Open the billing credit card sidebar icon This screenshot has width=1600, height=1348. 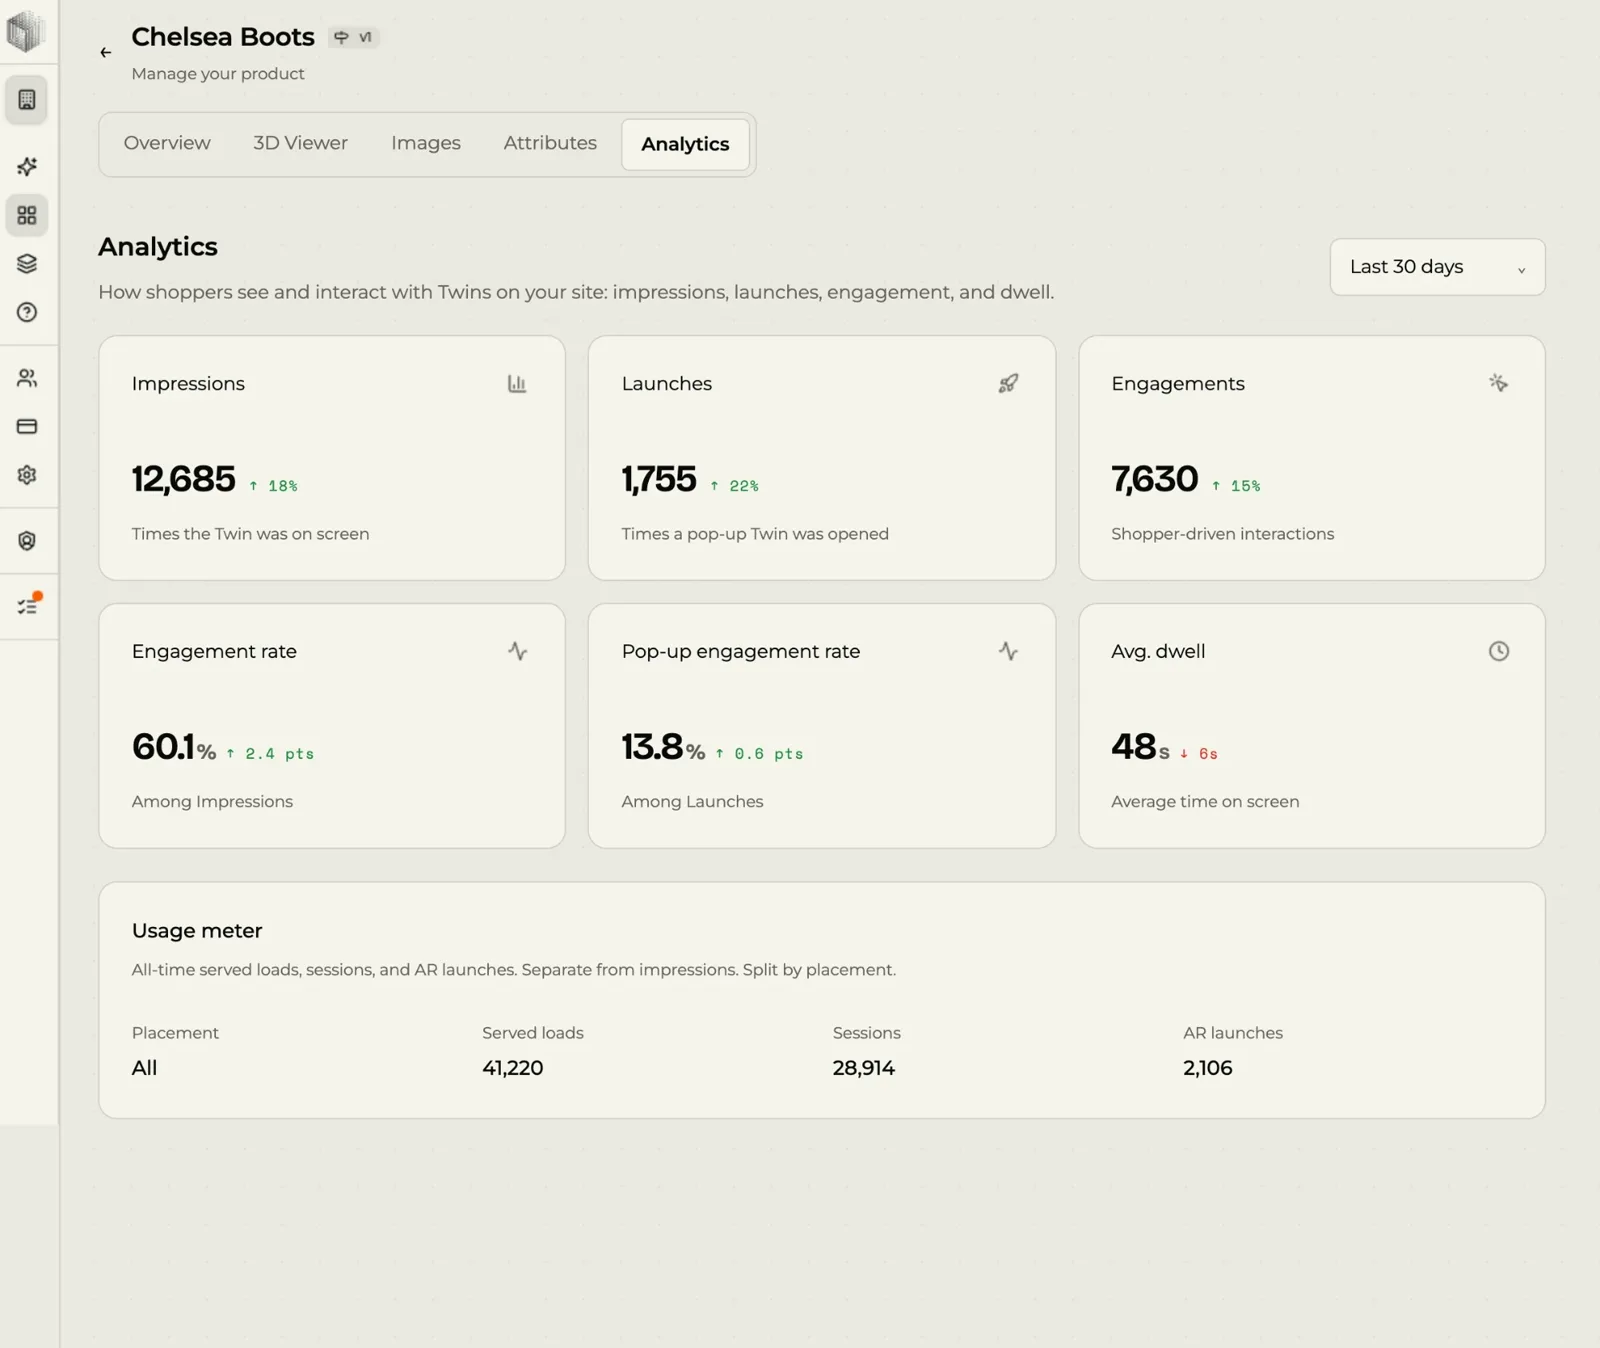tap(27, 426)
